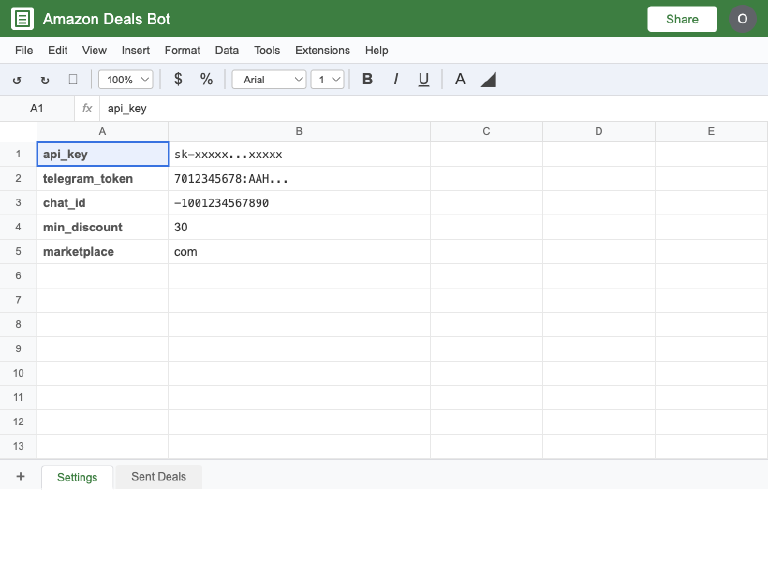Select row 1 header
768x562 pixels.
point(18,154)
